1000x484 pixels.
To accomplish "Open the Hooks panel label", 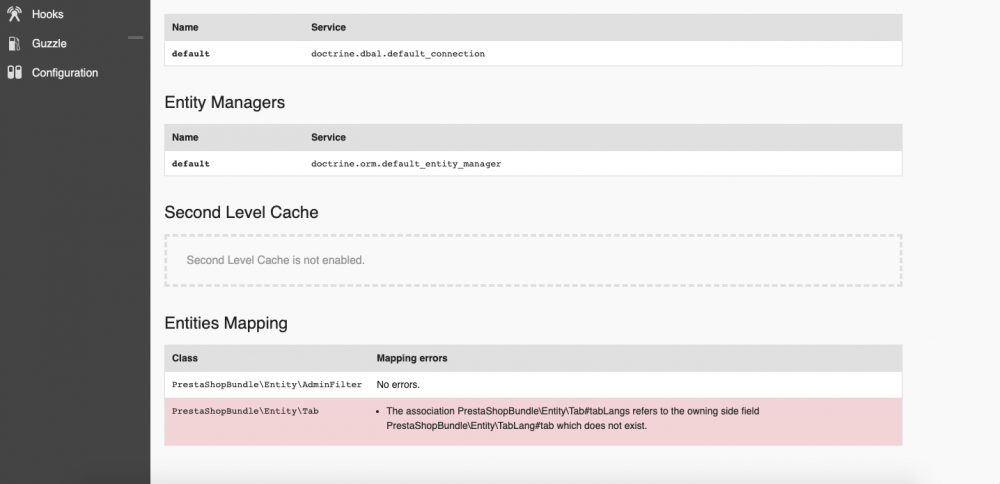I will pyautogui.click(x=48, y=15).
